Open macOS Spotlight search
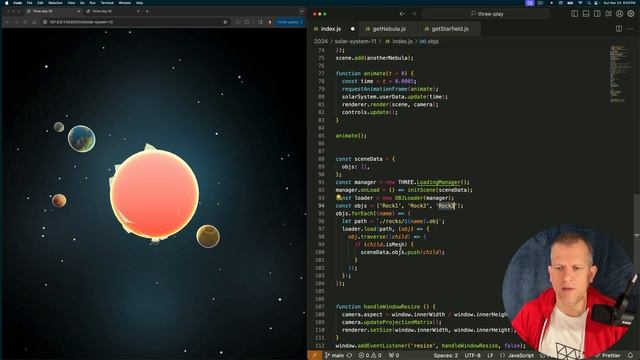The width and height of the screenshot is (640, 360). [x=589, y=3]
